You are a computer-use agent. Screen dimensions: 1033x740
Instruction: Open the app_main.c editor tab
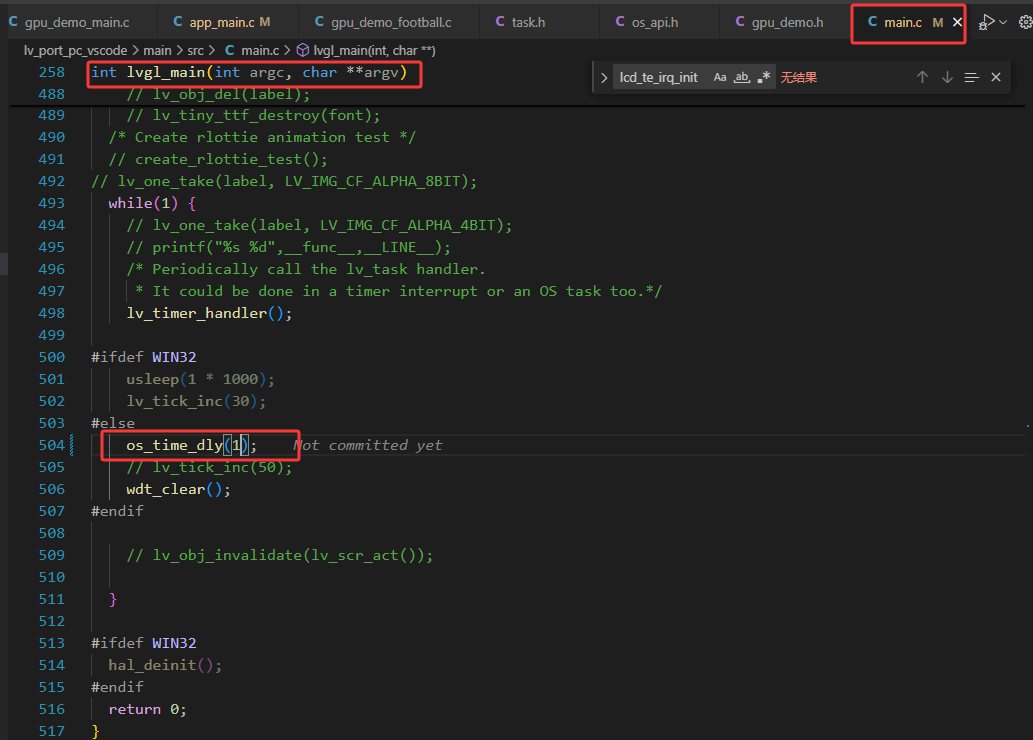pos(222,22)
